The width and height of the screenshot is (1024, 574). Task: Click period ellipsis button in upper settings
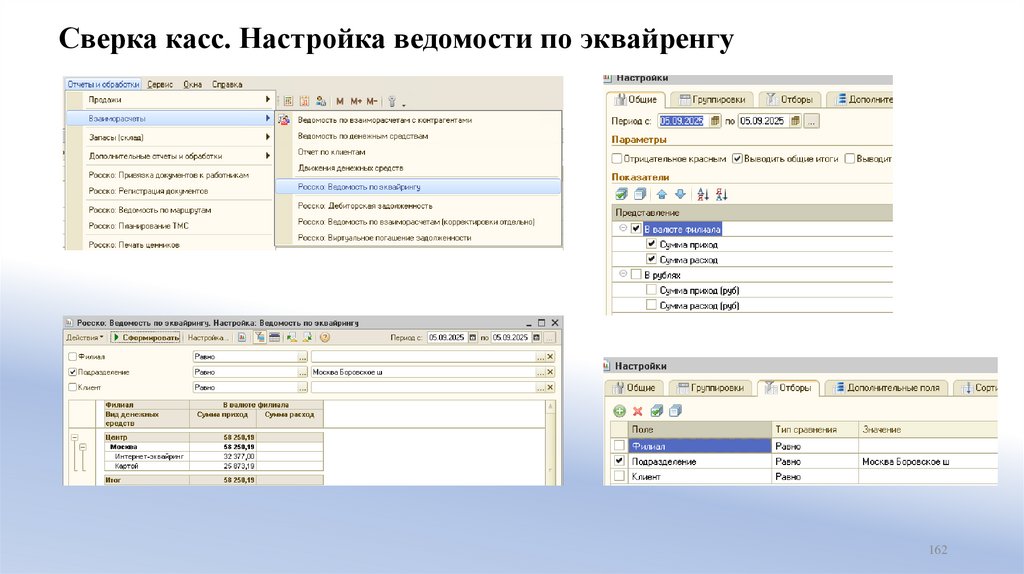click(x=811, y=121)
